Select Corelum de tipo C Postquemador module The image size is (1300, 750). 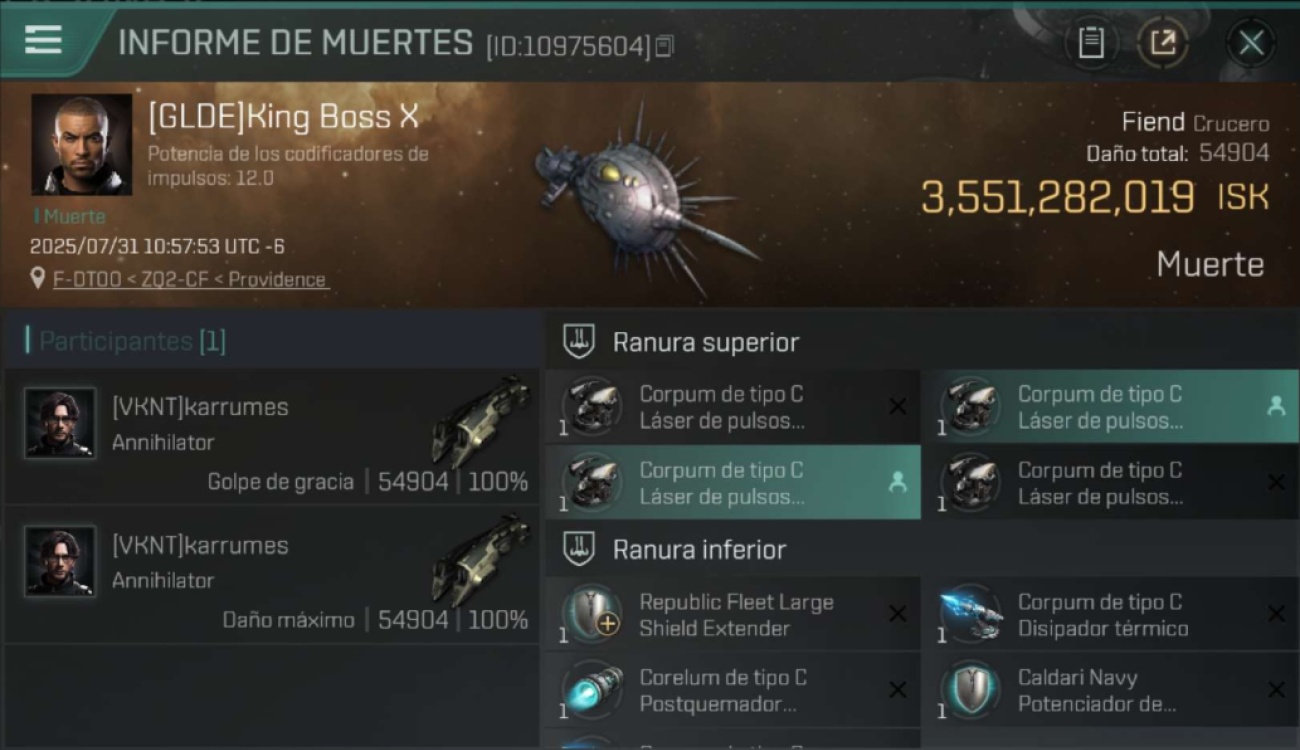733,691
